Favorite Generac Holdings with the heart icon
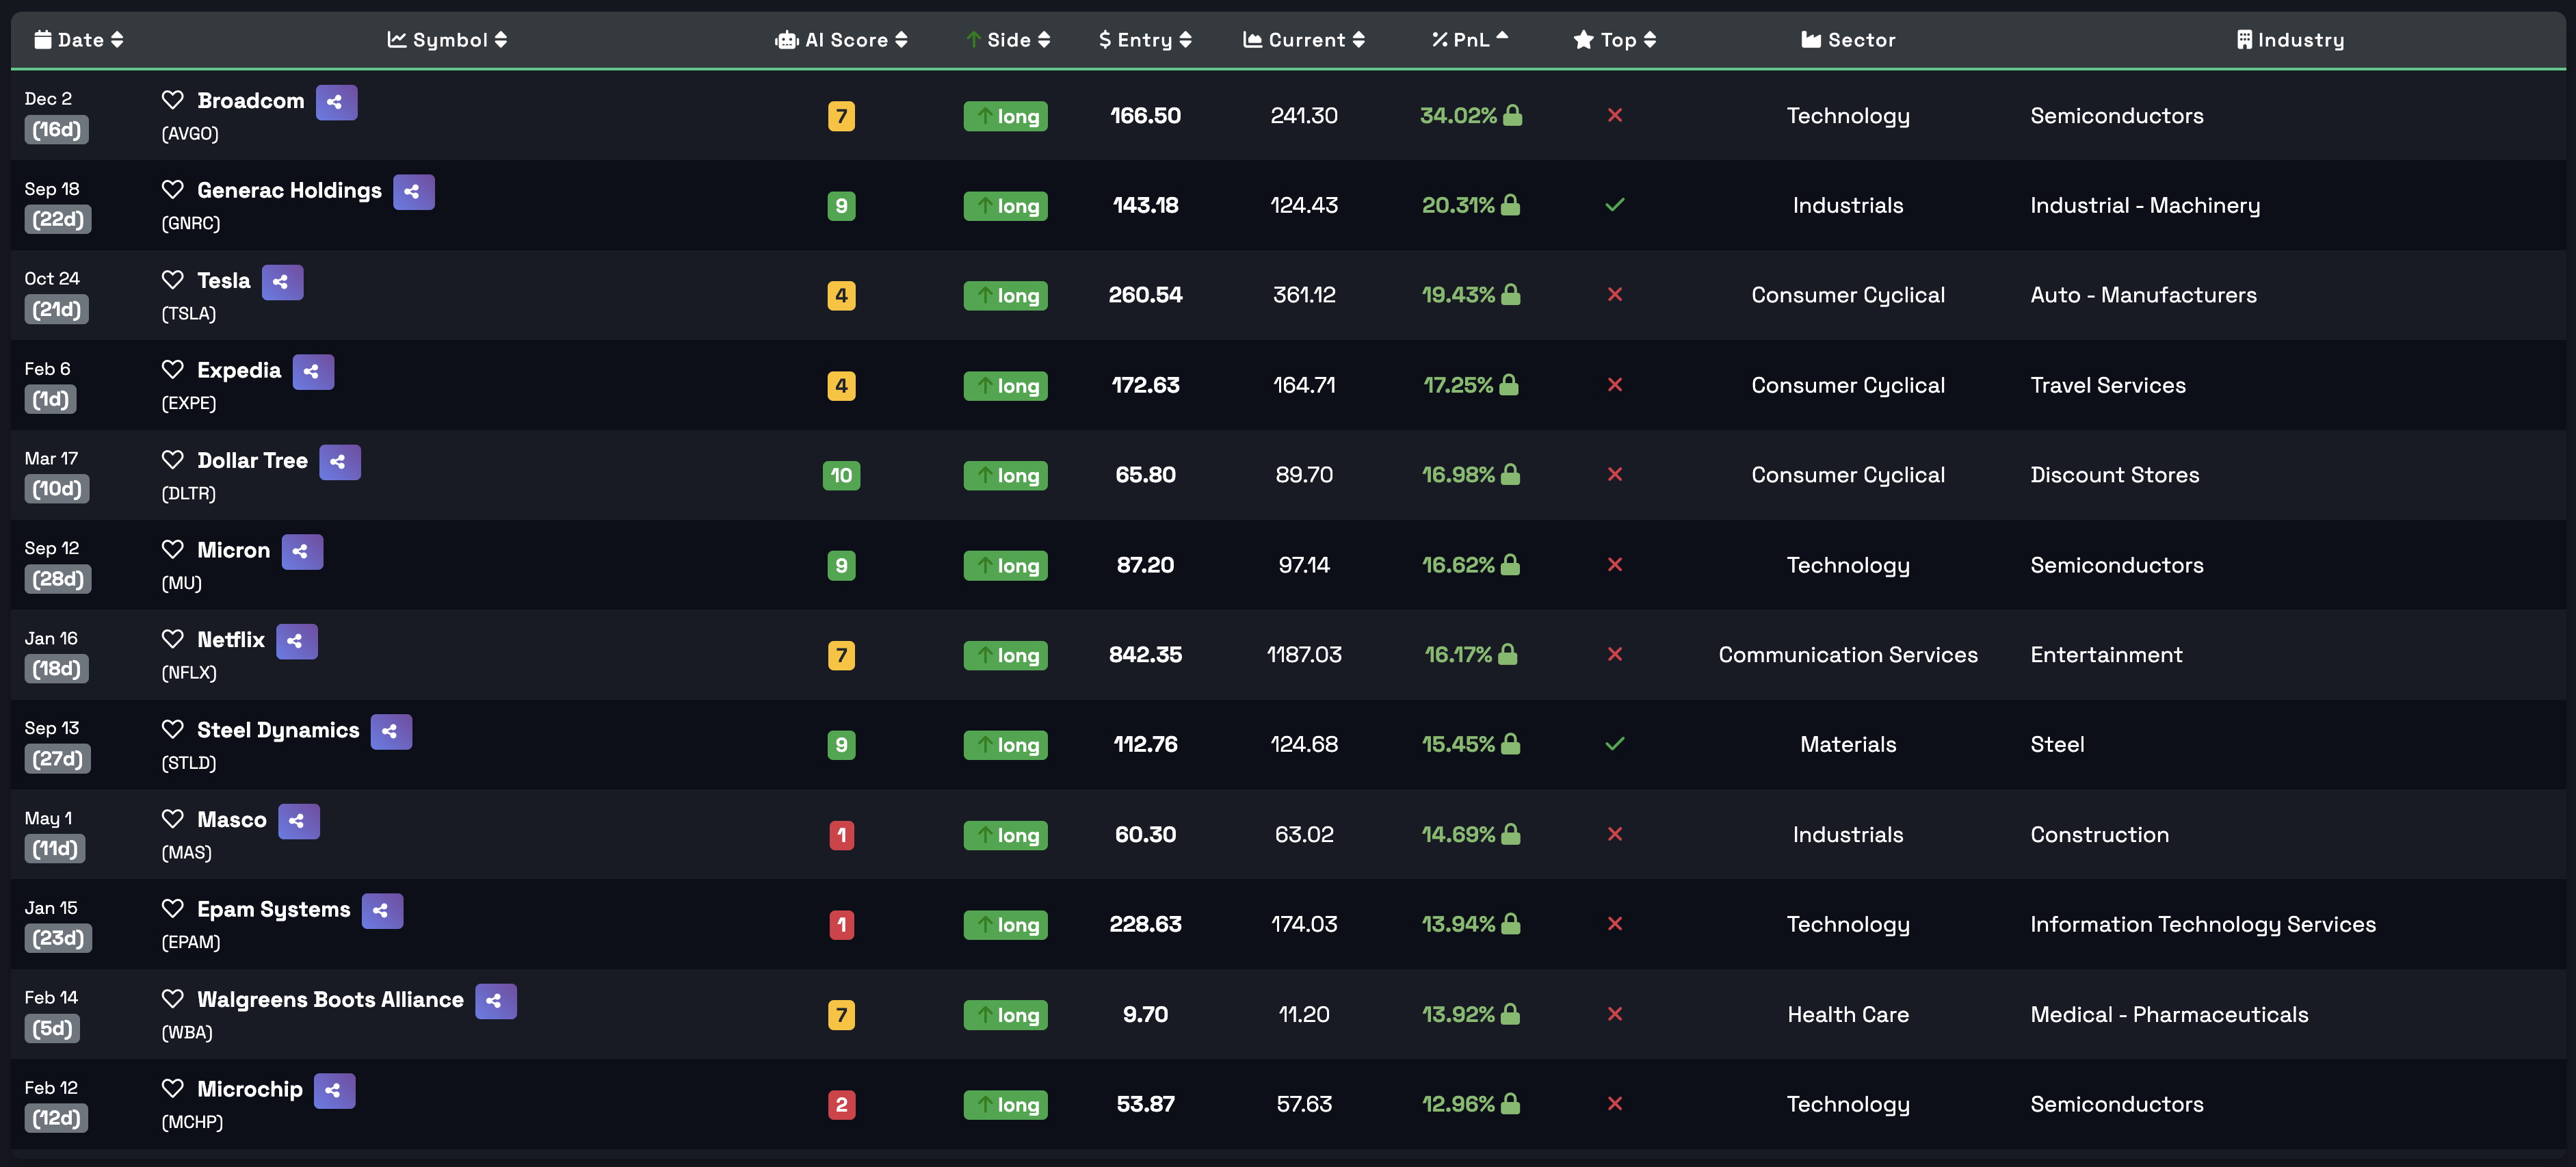 pyautogui.click(x=172, y=190)
